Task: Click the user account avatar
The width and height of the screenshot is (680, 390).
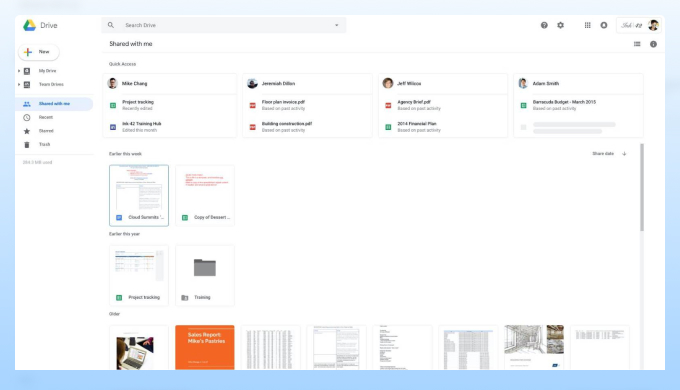Action: pyautogui.click(x=653, y=25)
